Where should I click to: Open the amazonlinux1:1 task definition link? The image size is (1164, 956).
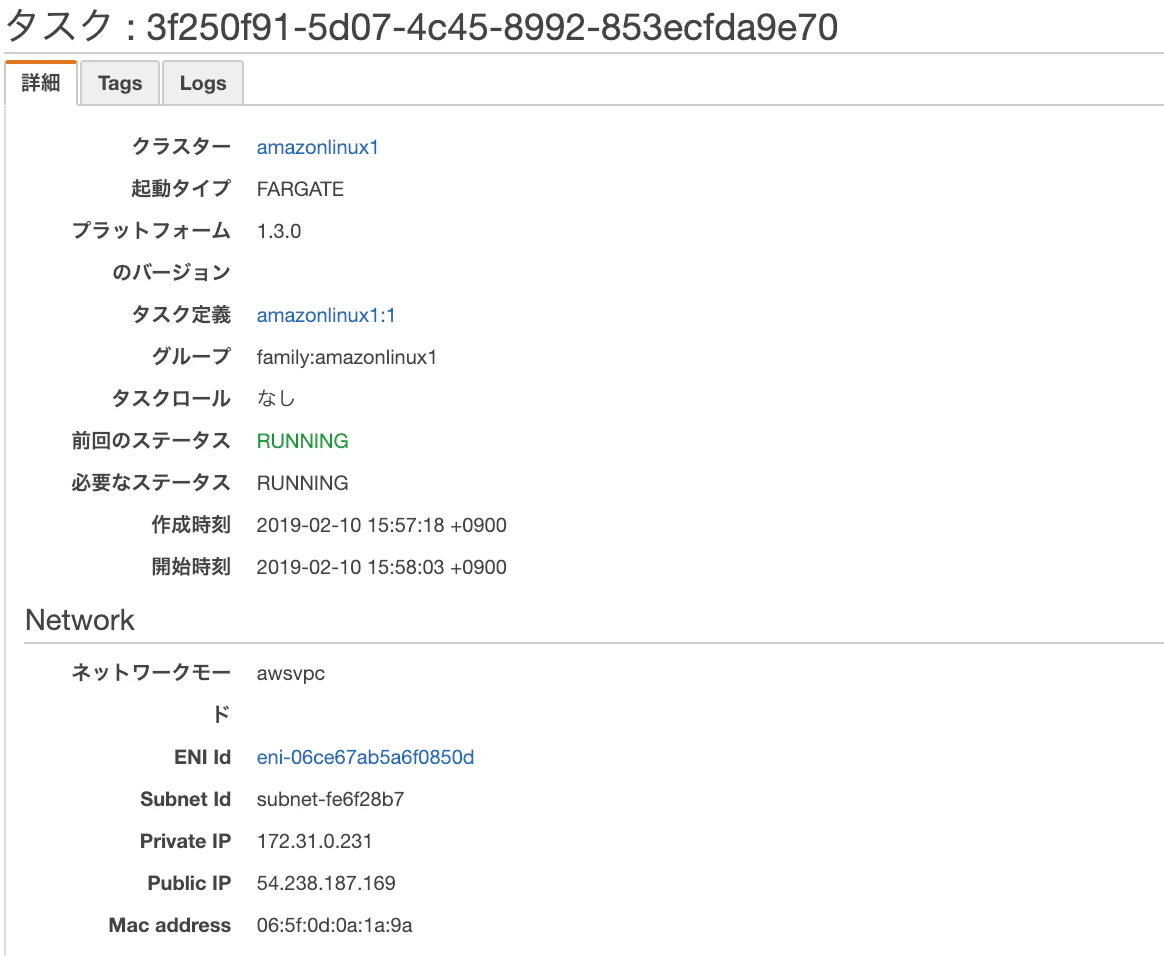326,315
